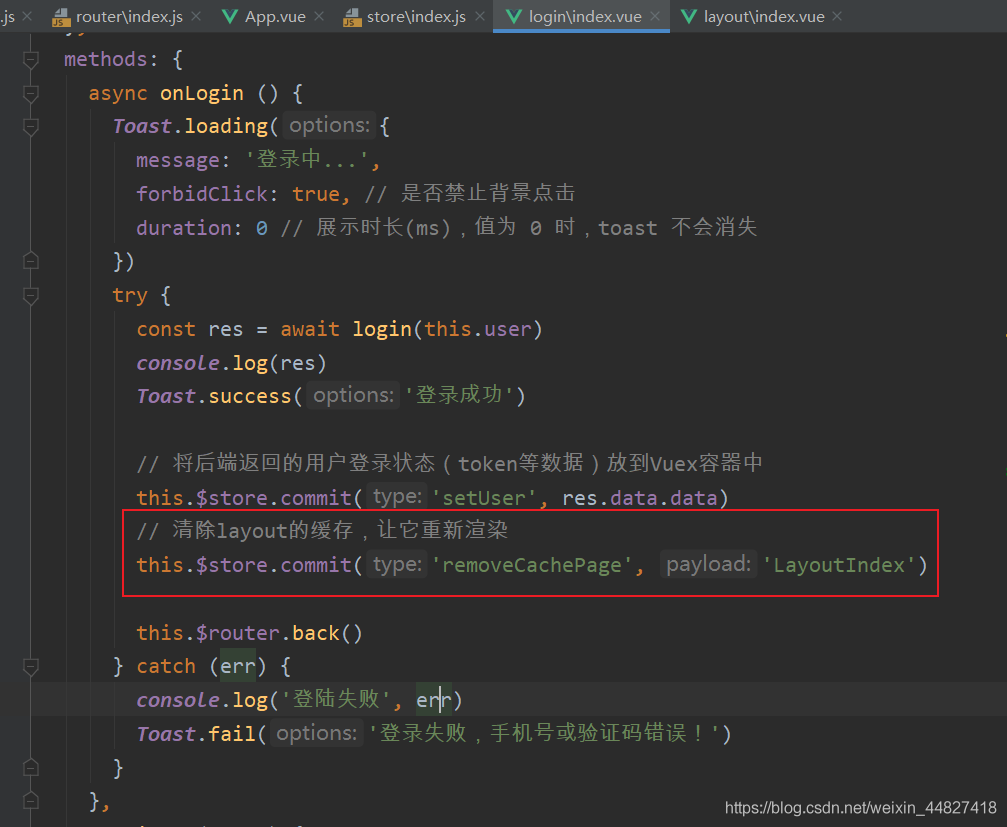Click the catch keyword
Viewport: 1007px width, 827px height.
(x=166, y=666)
